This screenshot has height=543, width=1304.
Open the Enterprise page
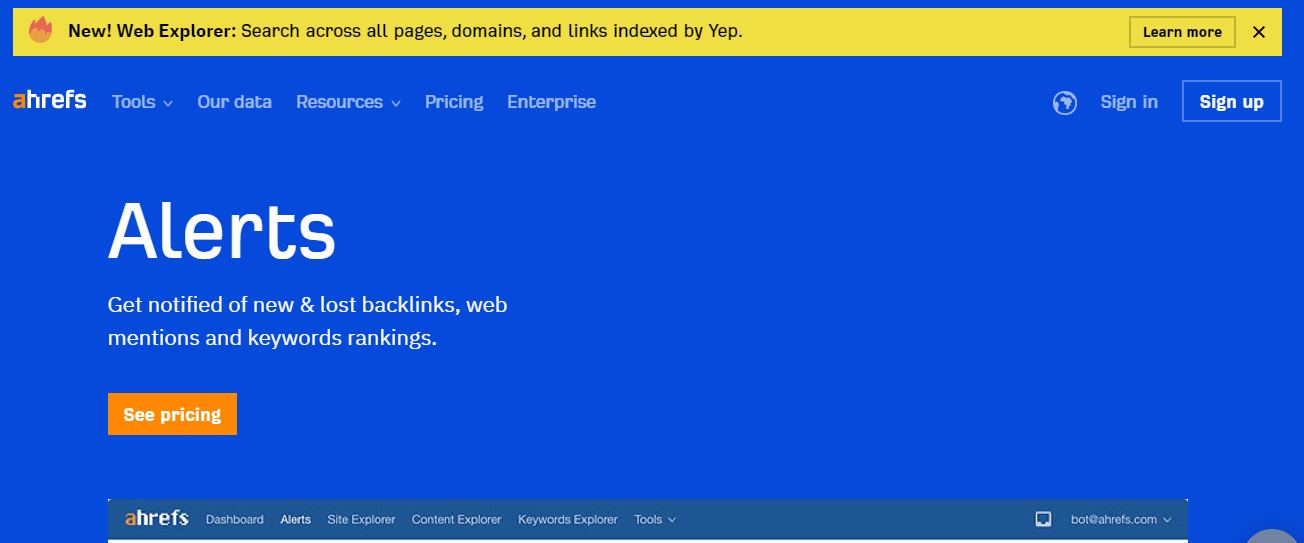click(x=551, y=102)
